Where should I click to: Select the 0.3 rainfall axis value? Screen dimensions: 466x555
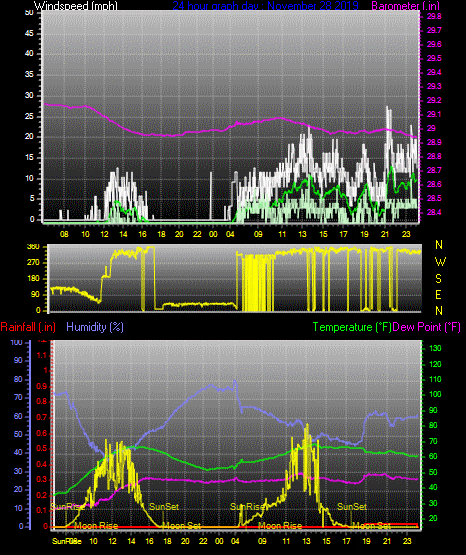pos(42,480)
